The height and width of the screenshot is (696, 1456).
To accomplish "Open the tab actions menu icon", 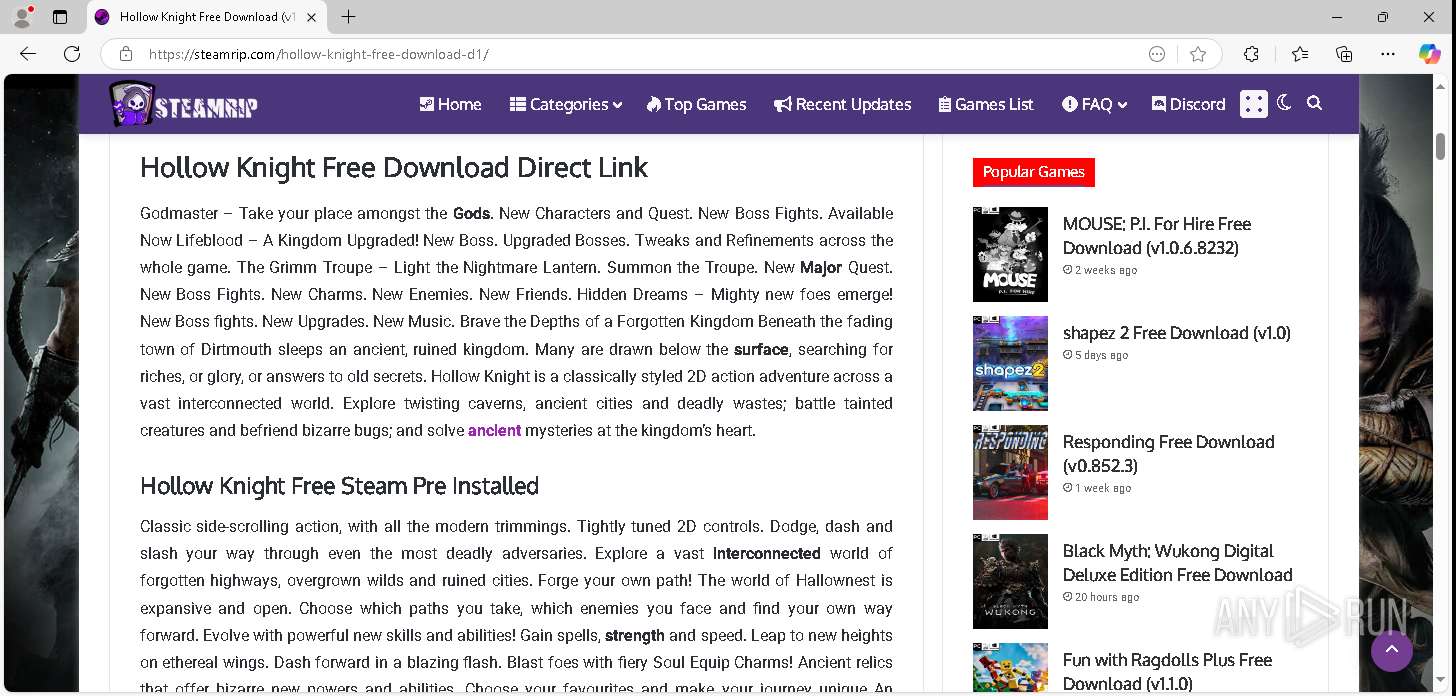I will pyautogui.click(x=60, y=17).
